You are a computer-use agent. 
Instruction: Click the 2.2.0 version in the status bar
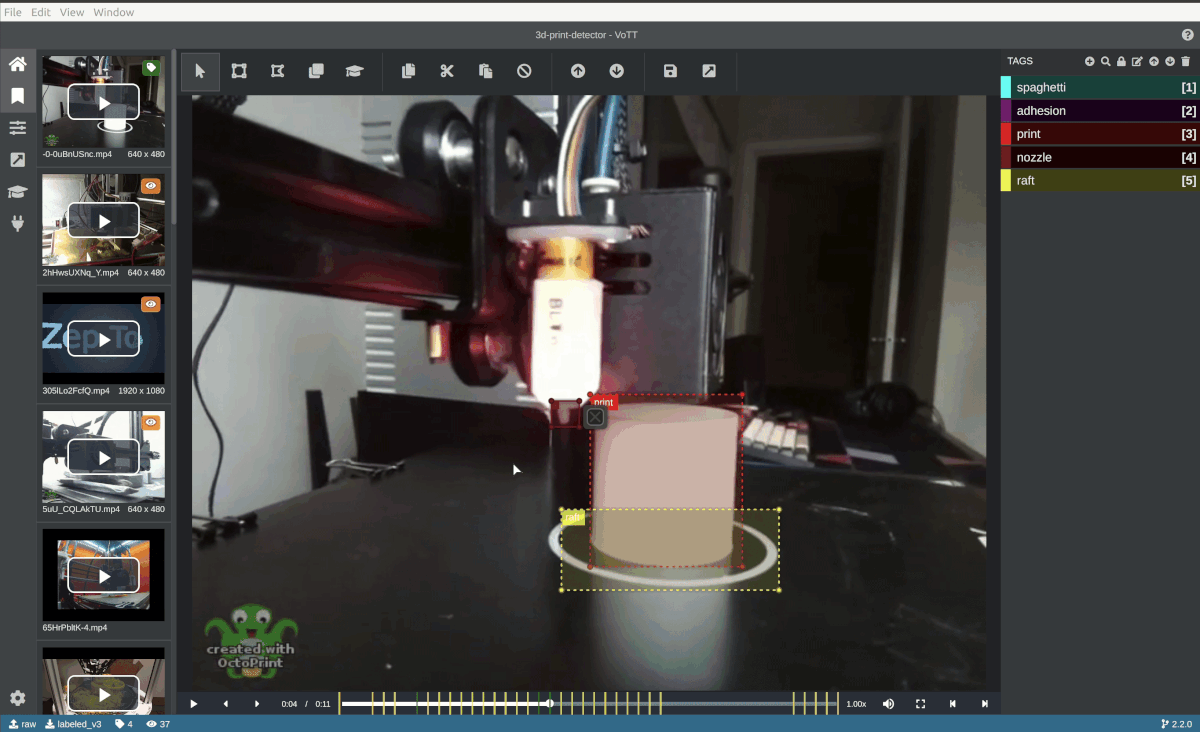coord(1177,724)
